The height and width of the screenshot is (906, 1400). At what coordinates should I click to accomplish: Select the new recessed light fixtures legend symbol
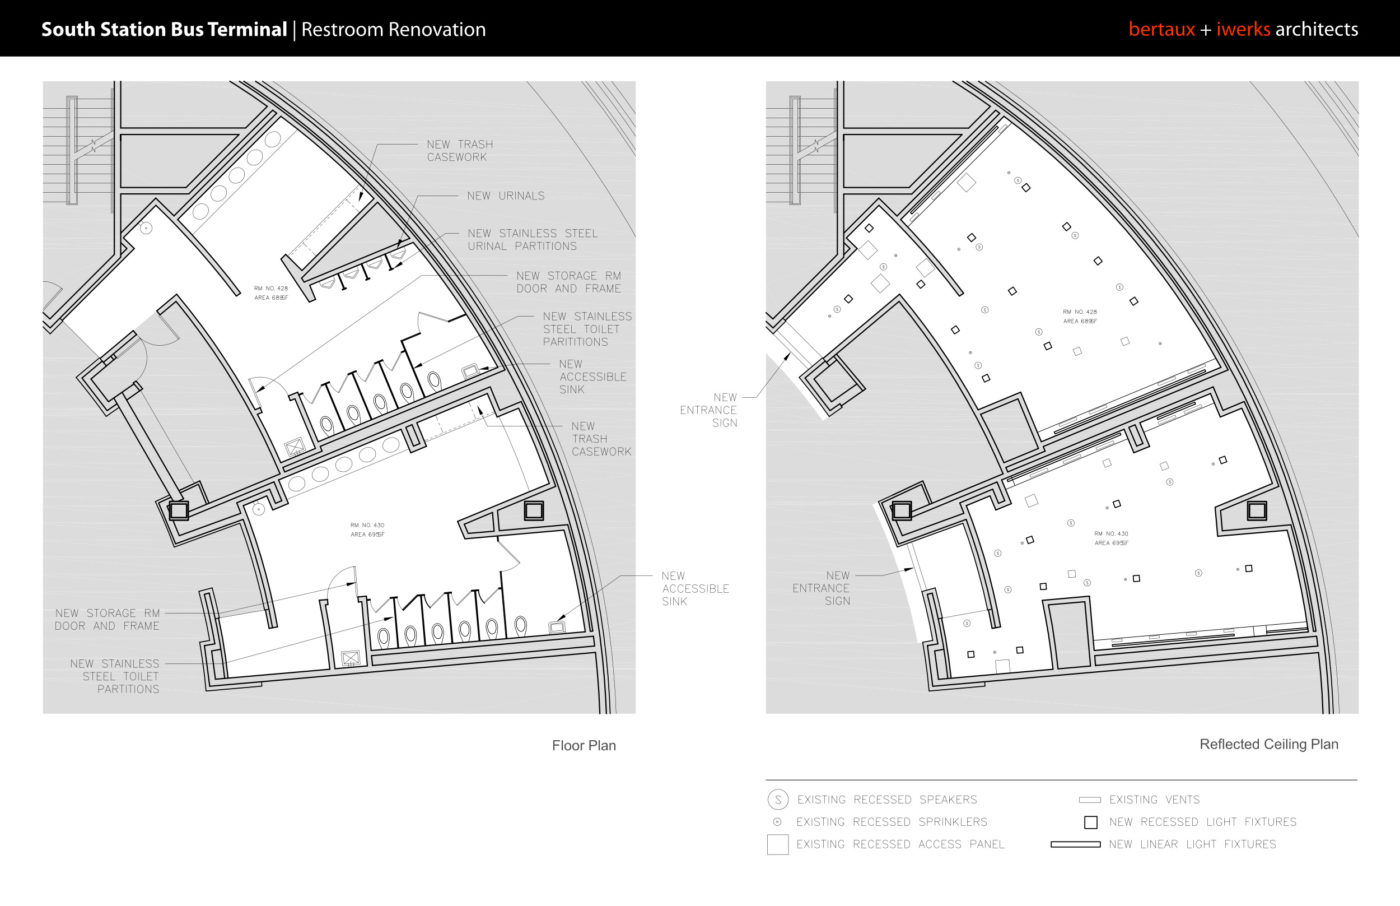tap(1091, 822)
